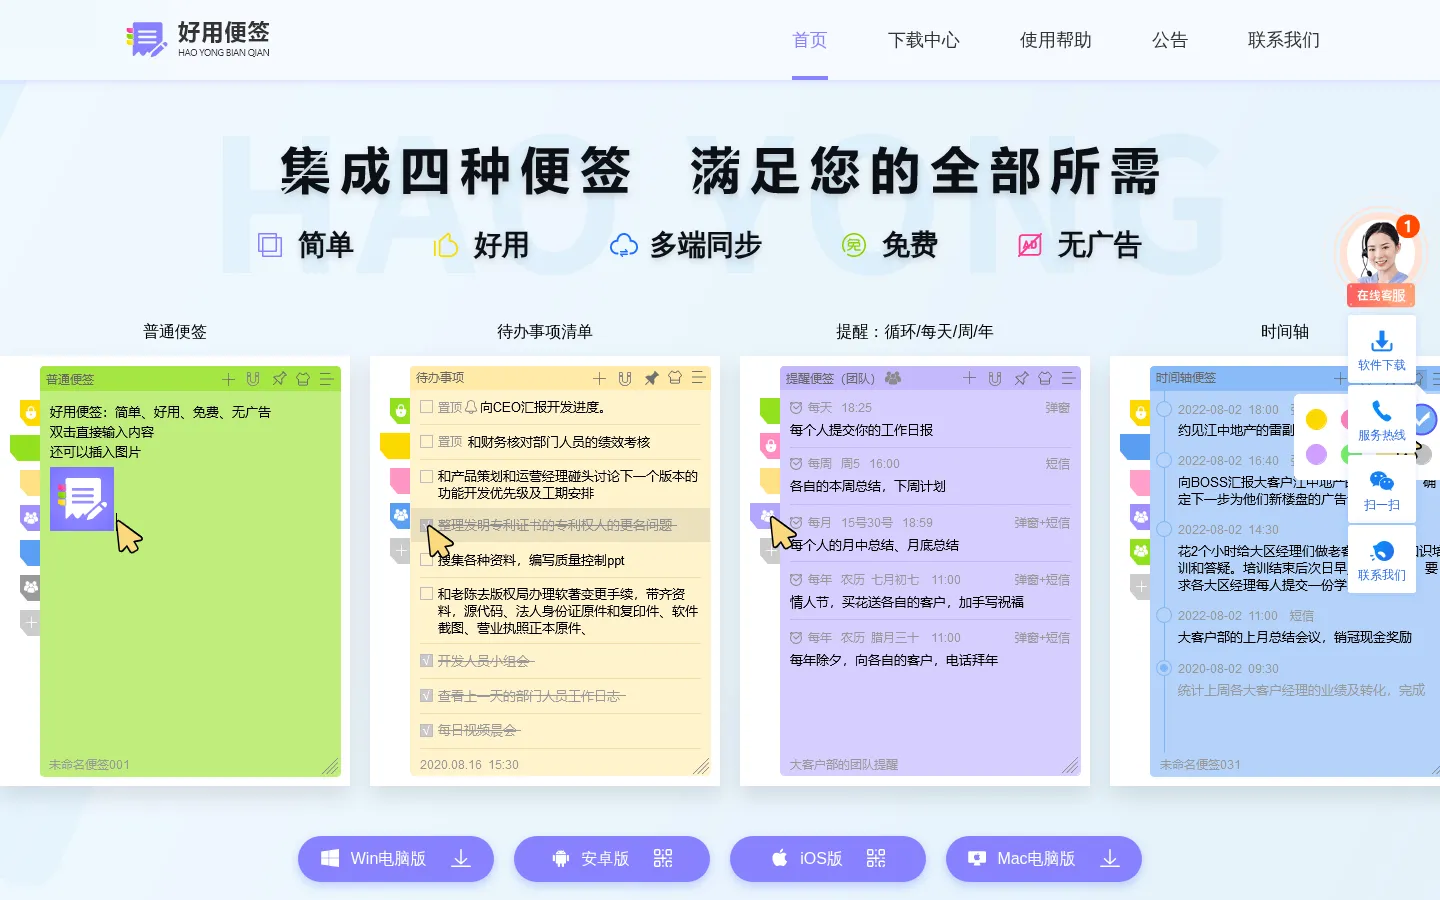
Task: Download the Win电脑版 client
Action: [x=396, y=859]
